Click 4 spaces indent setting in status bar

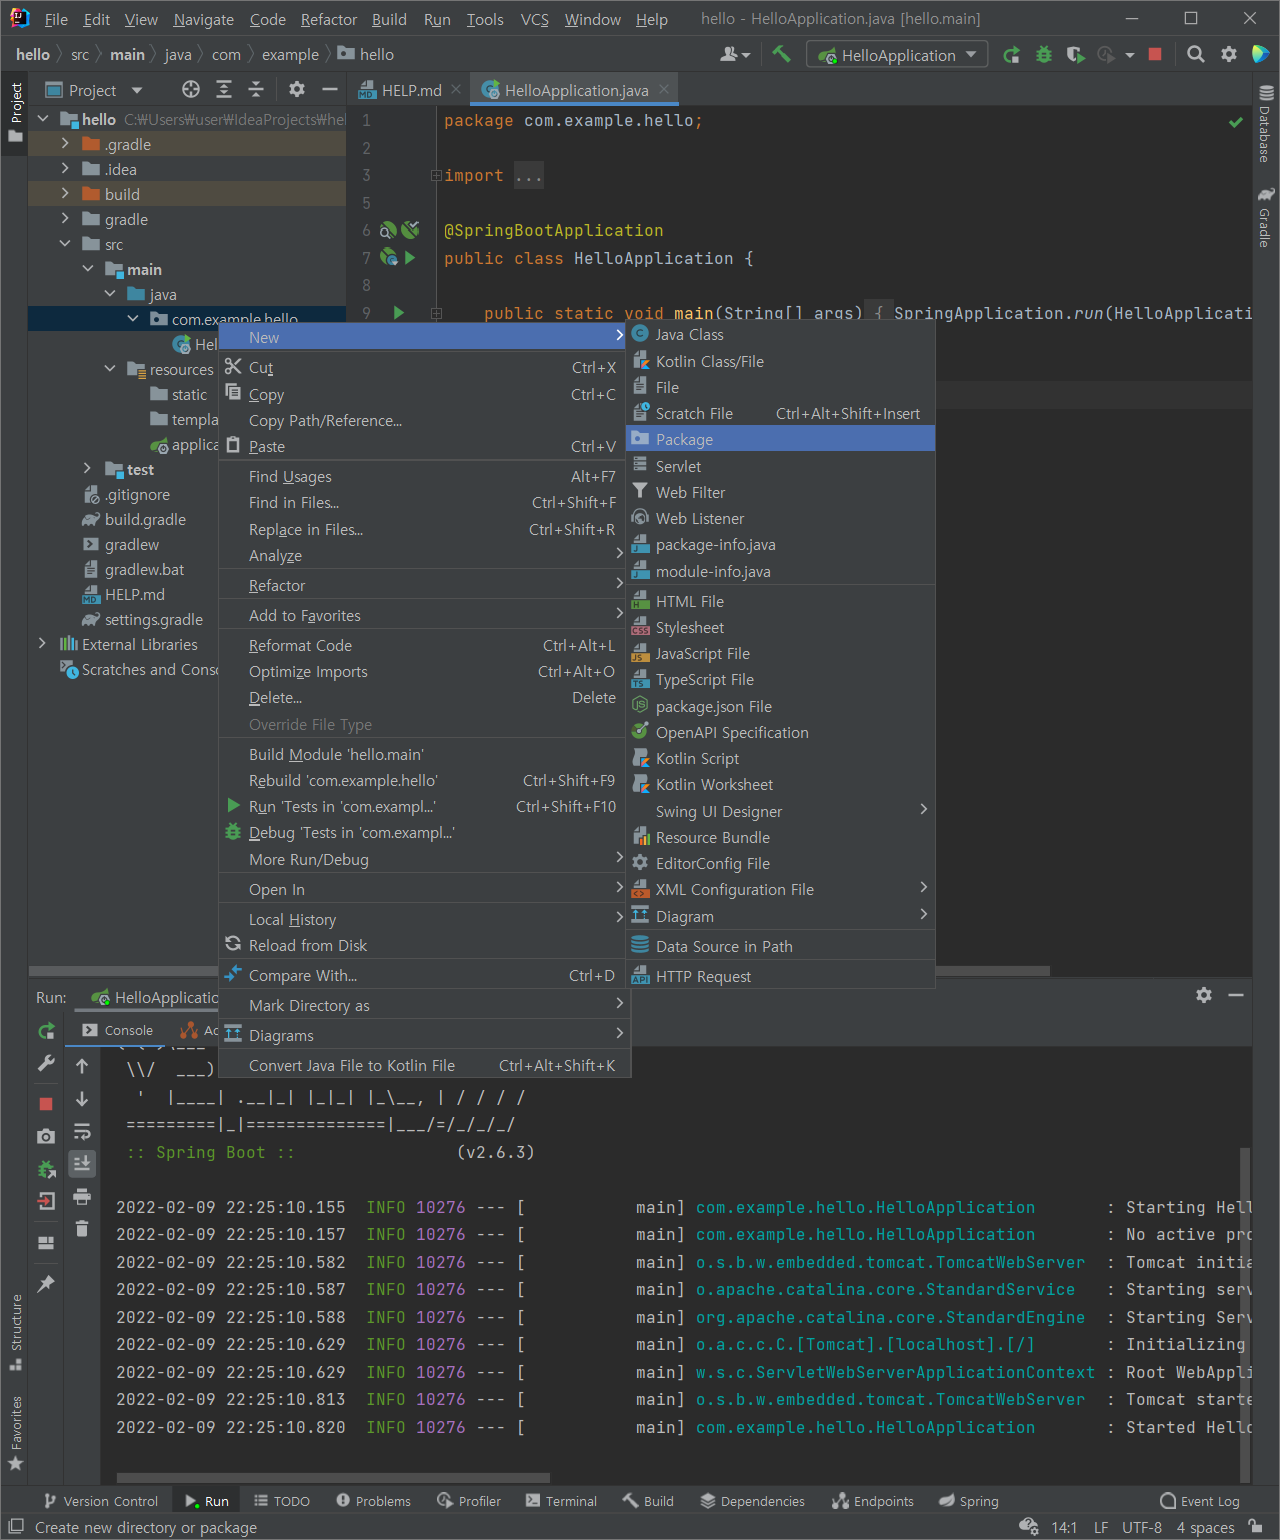(1205, 1527)
